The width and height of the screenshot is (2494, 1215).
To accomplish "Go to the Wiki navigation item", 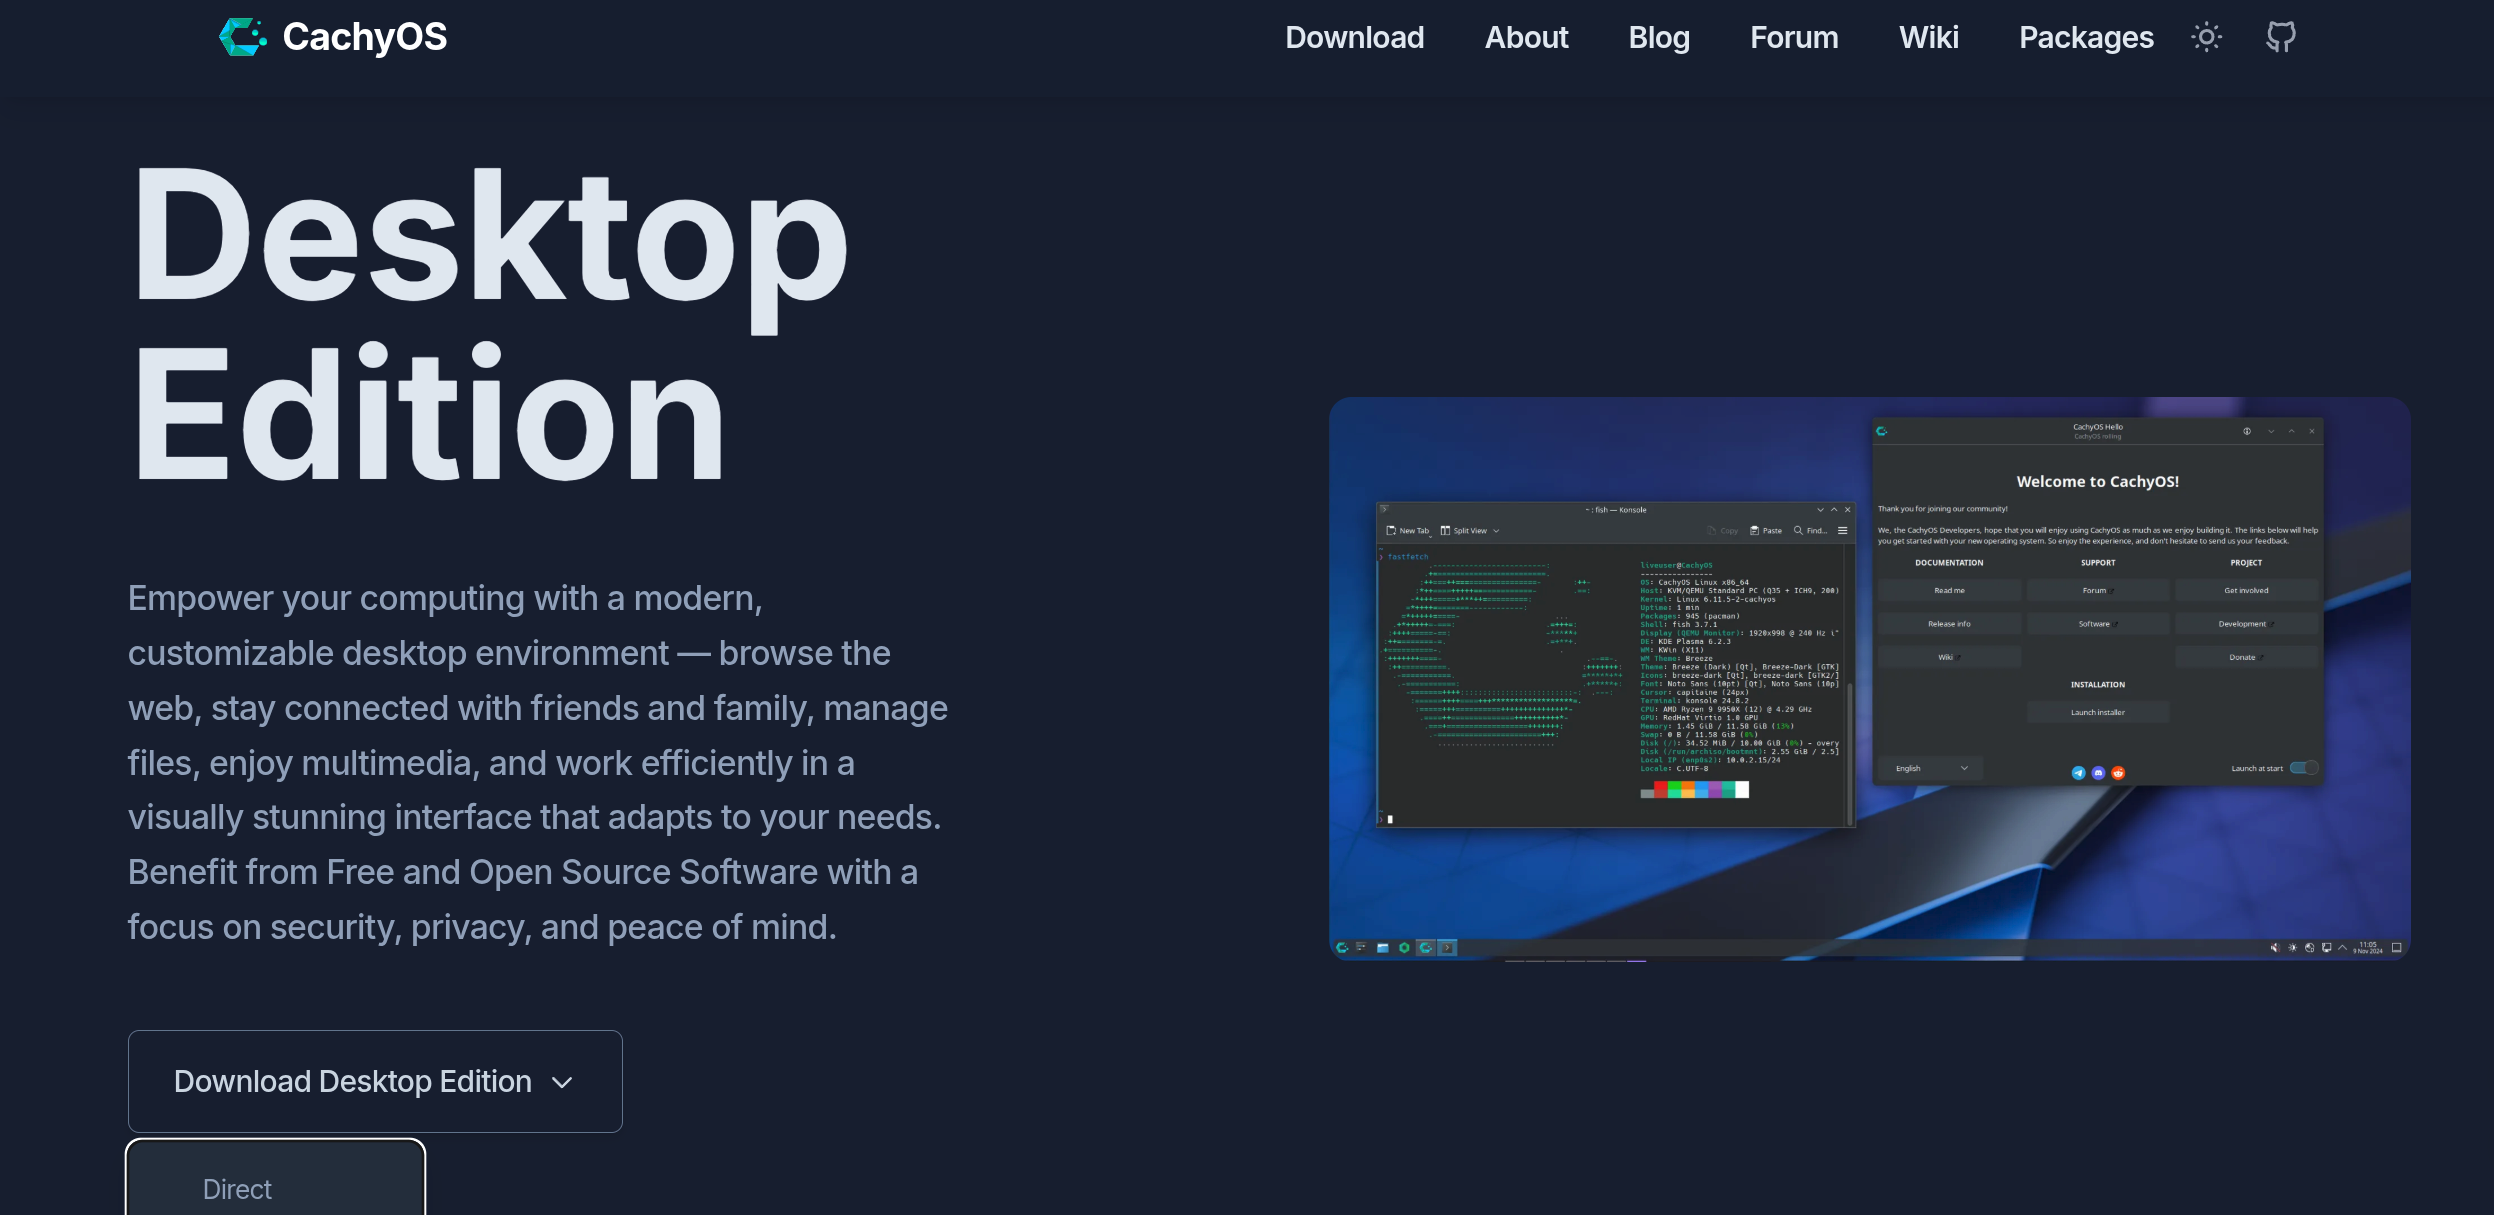I will point(1928,37).
